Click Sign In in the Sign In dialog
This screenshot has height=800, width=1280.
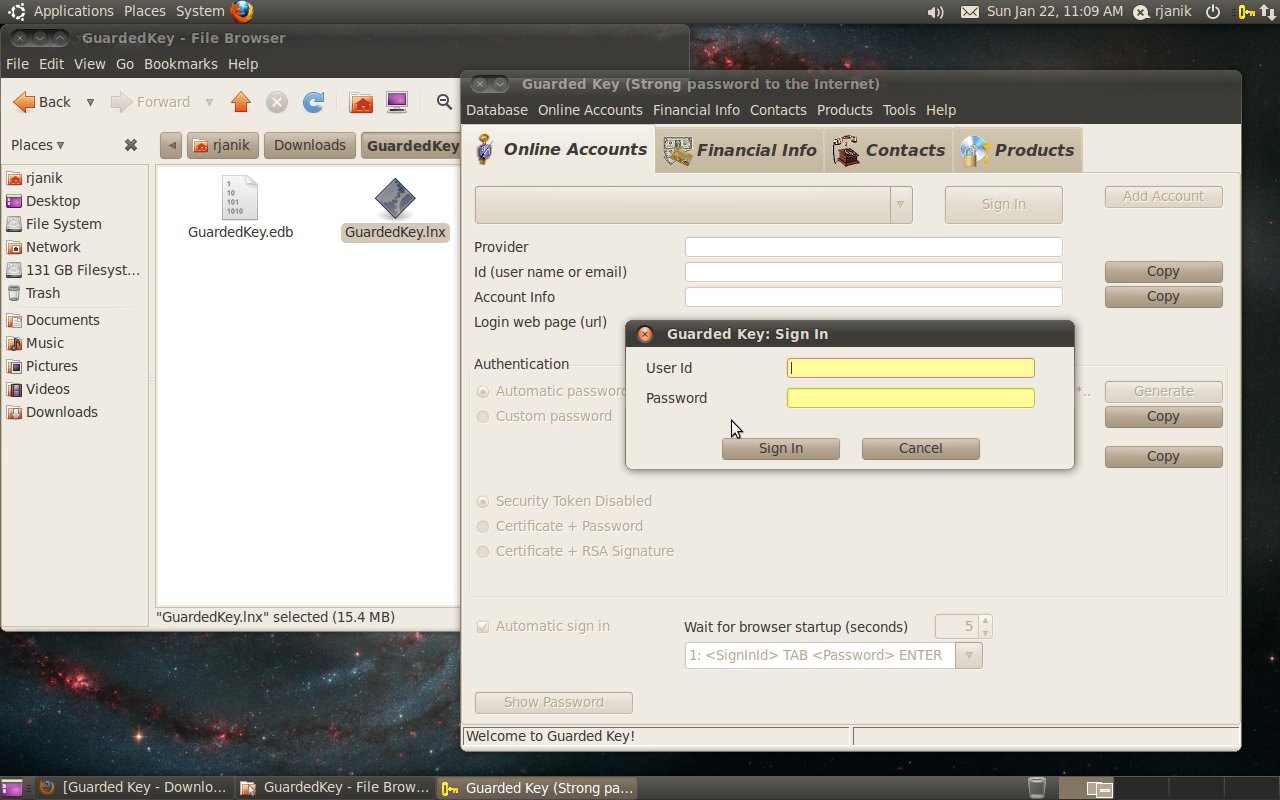coord(781,448)
